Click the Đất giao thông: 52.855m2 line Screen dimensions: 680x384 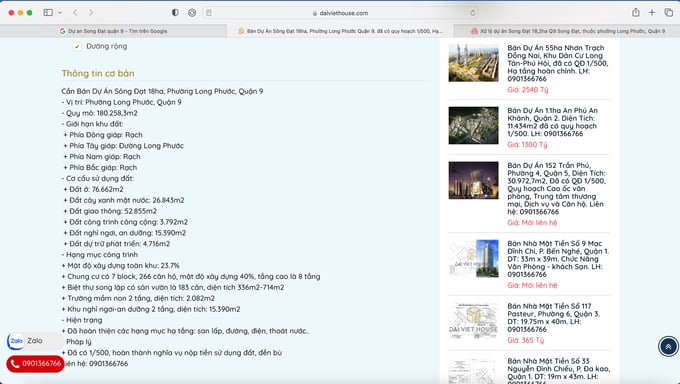pos(110,211)
